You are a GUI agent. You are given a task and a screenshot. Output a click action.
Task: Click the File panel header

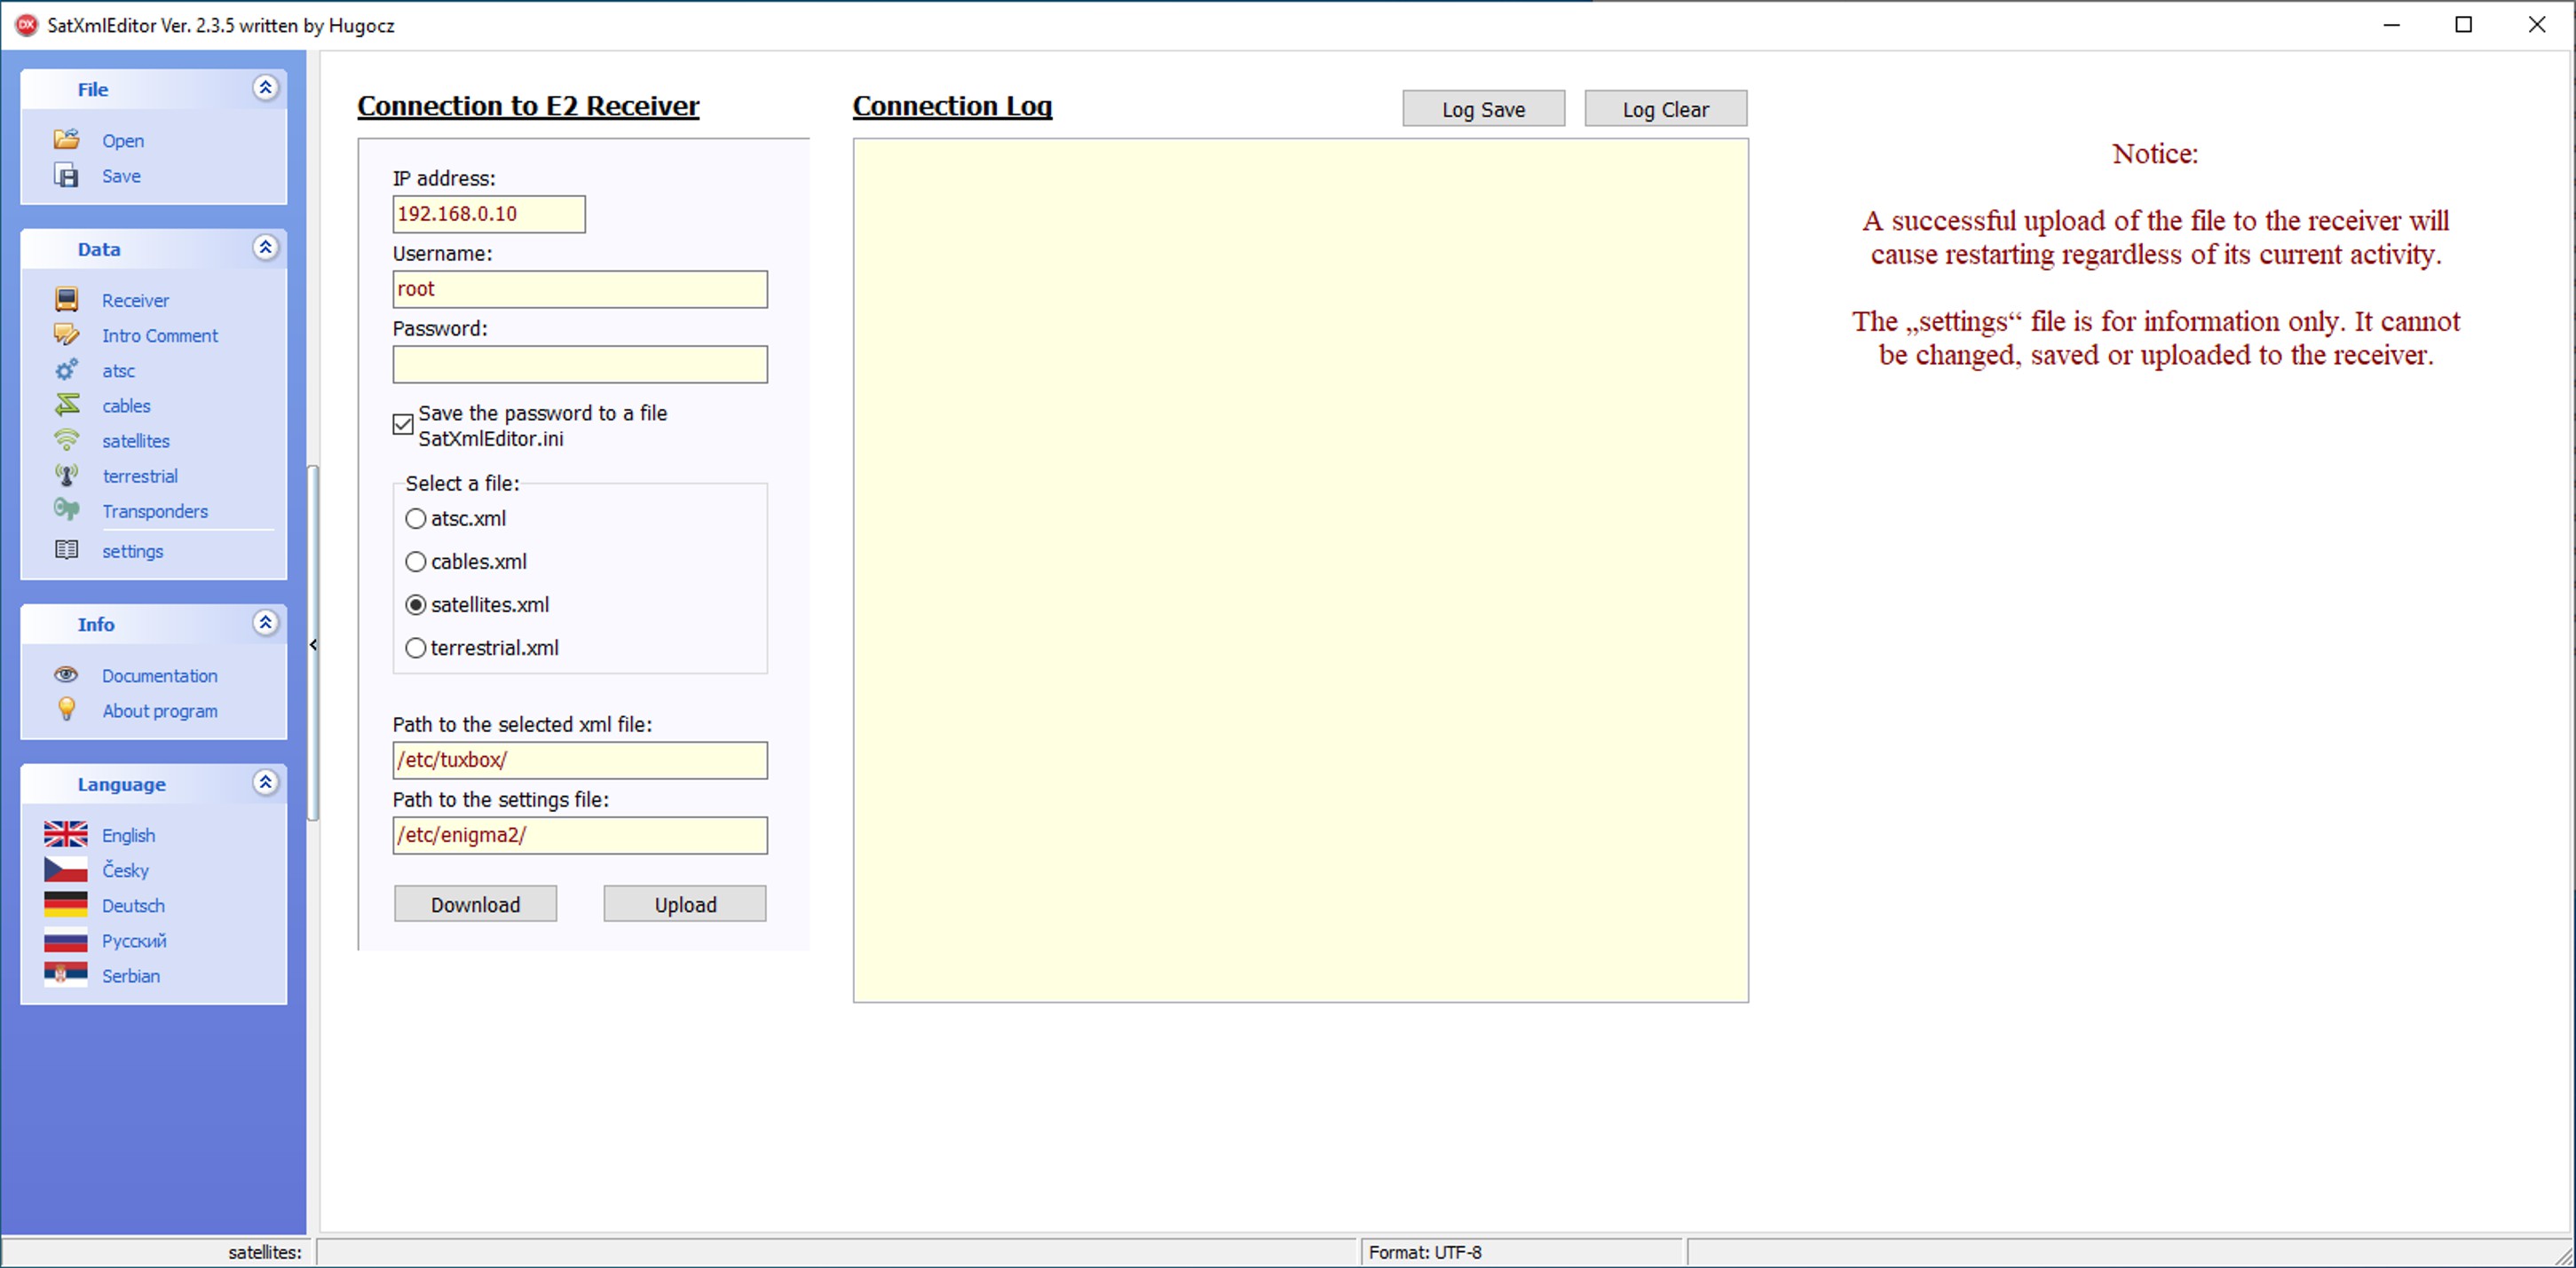(153, 89)
